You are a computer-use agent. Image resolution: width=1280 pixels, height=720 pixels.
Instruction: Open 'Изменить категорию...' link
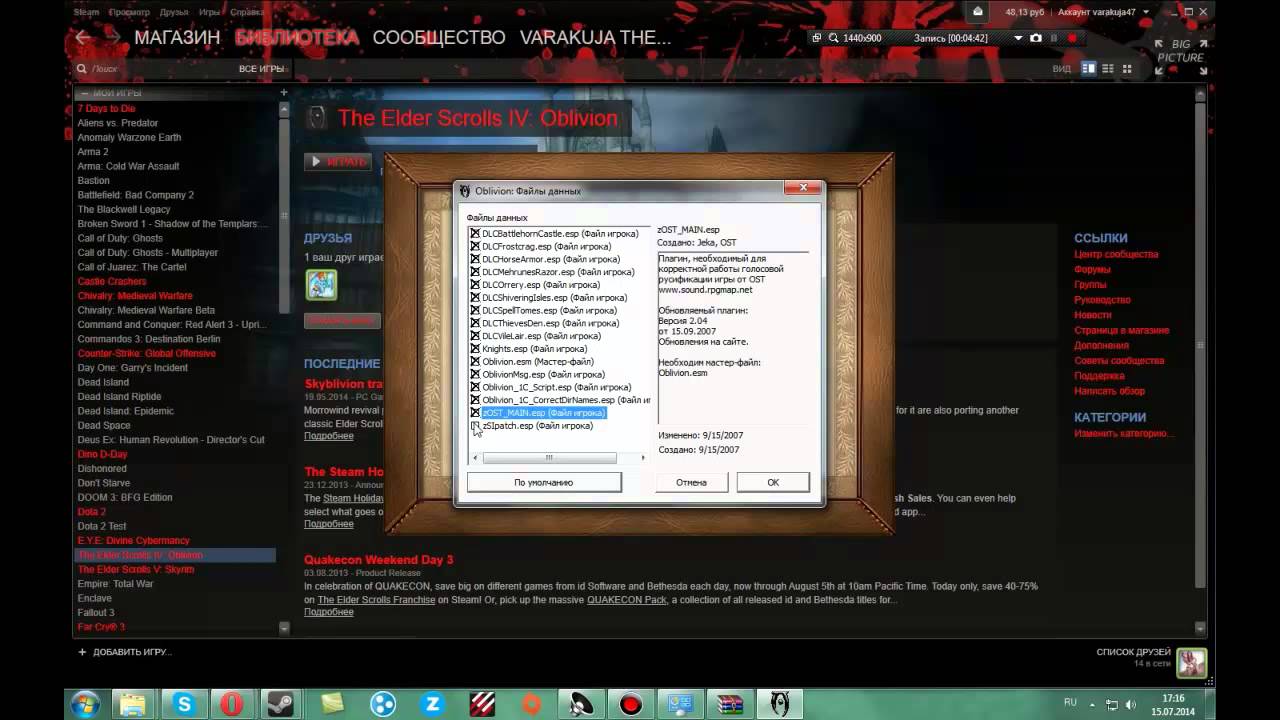pyautogui.click(x=1122, y=434)
